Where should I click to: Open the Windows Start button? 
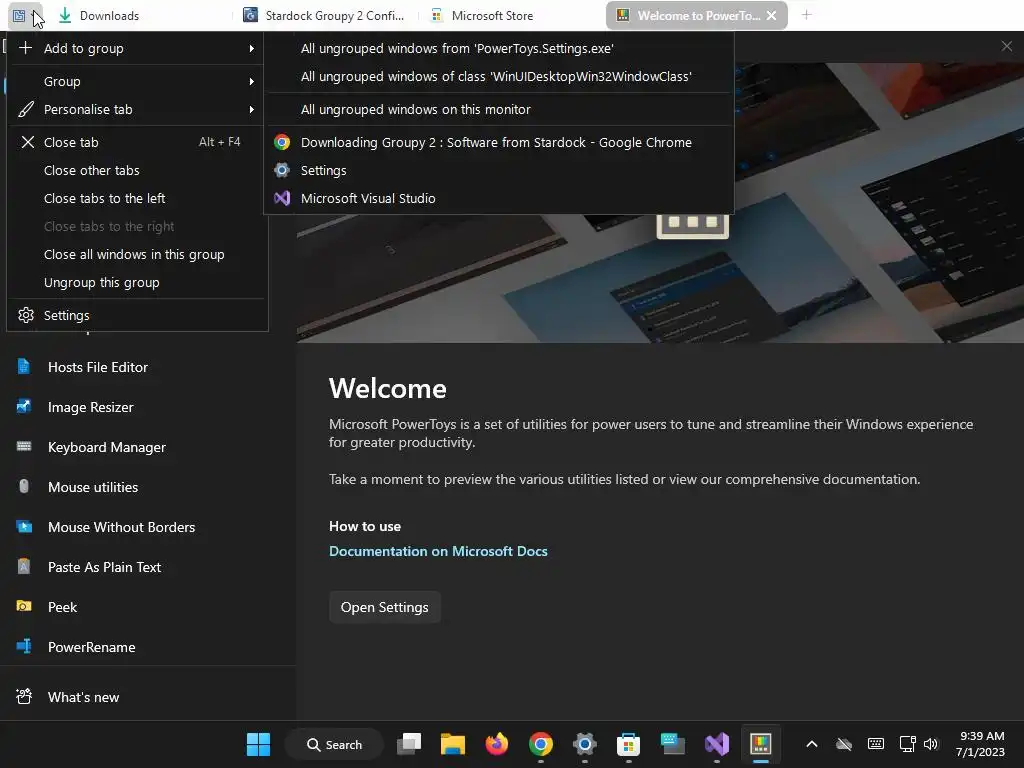point(259,744)
